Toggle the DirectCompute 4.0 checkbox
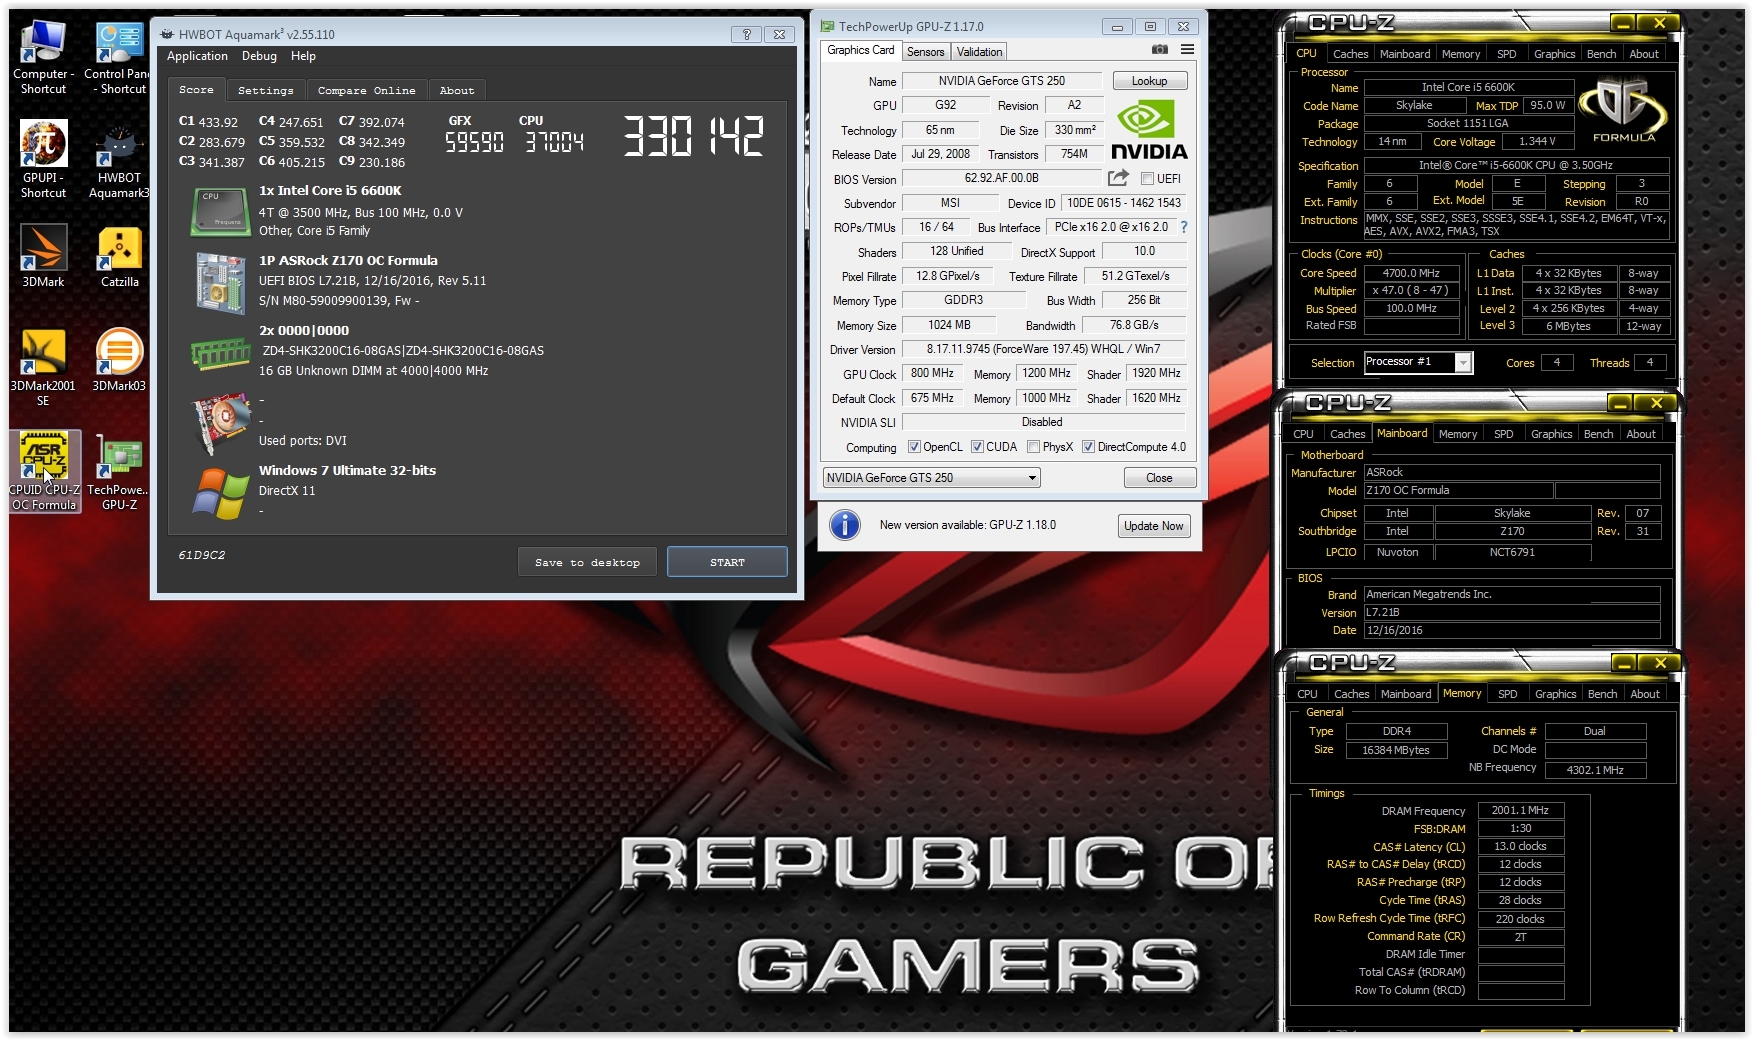The image size is (1753, 1040). coord(1088,447)
